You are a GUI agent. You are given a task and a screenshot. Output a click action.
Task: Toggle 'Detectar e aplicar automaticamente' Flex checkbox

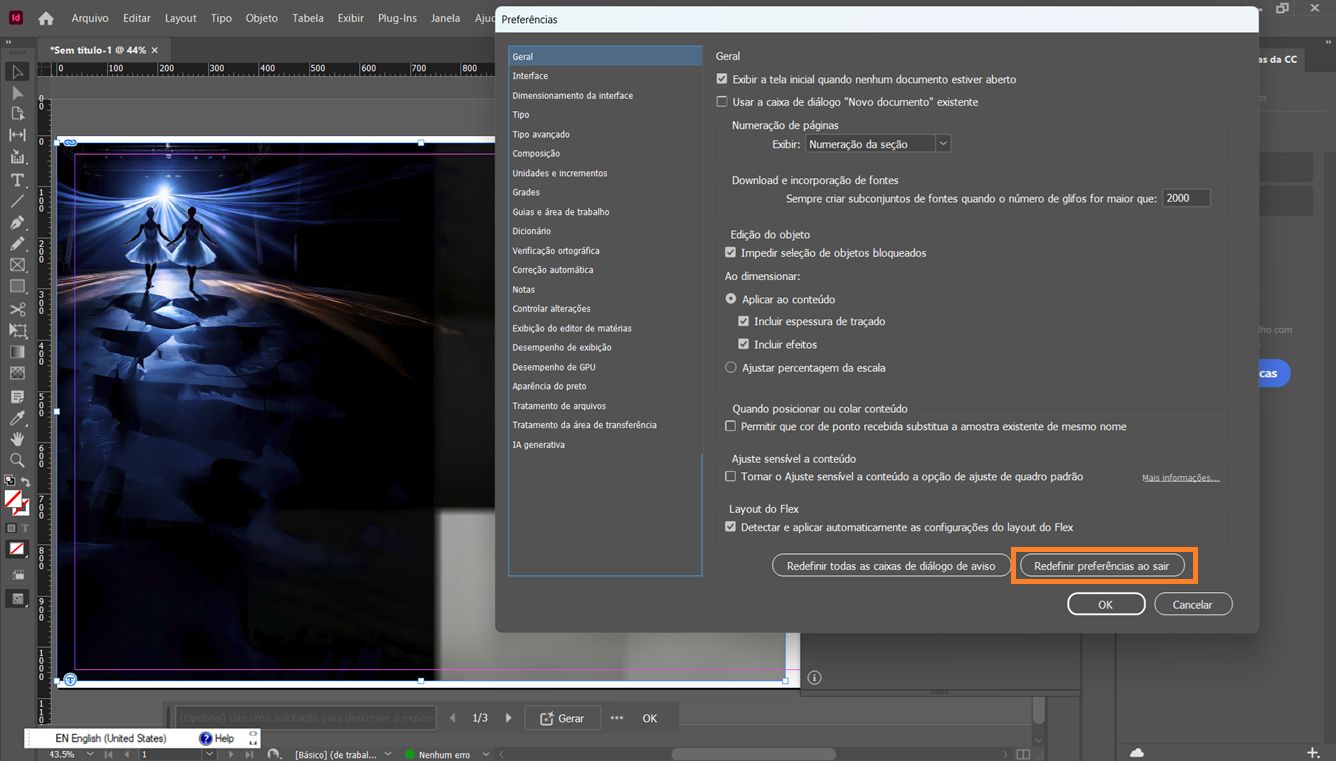point(730,527)
